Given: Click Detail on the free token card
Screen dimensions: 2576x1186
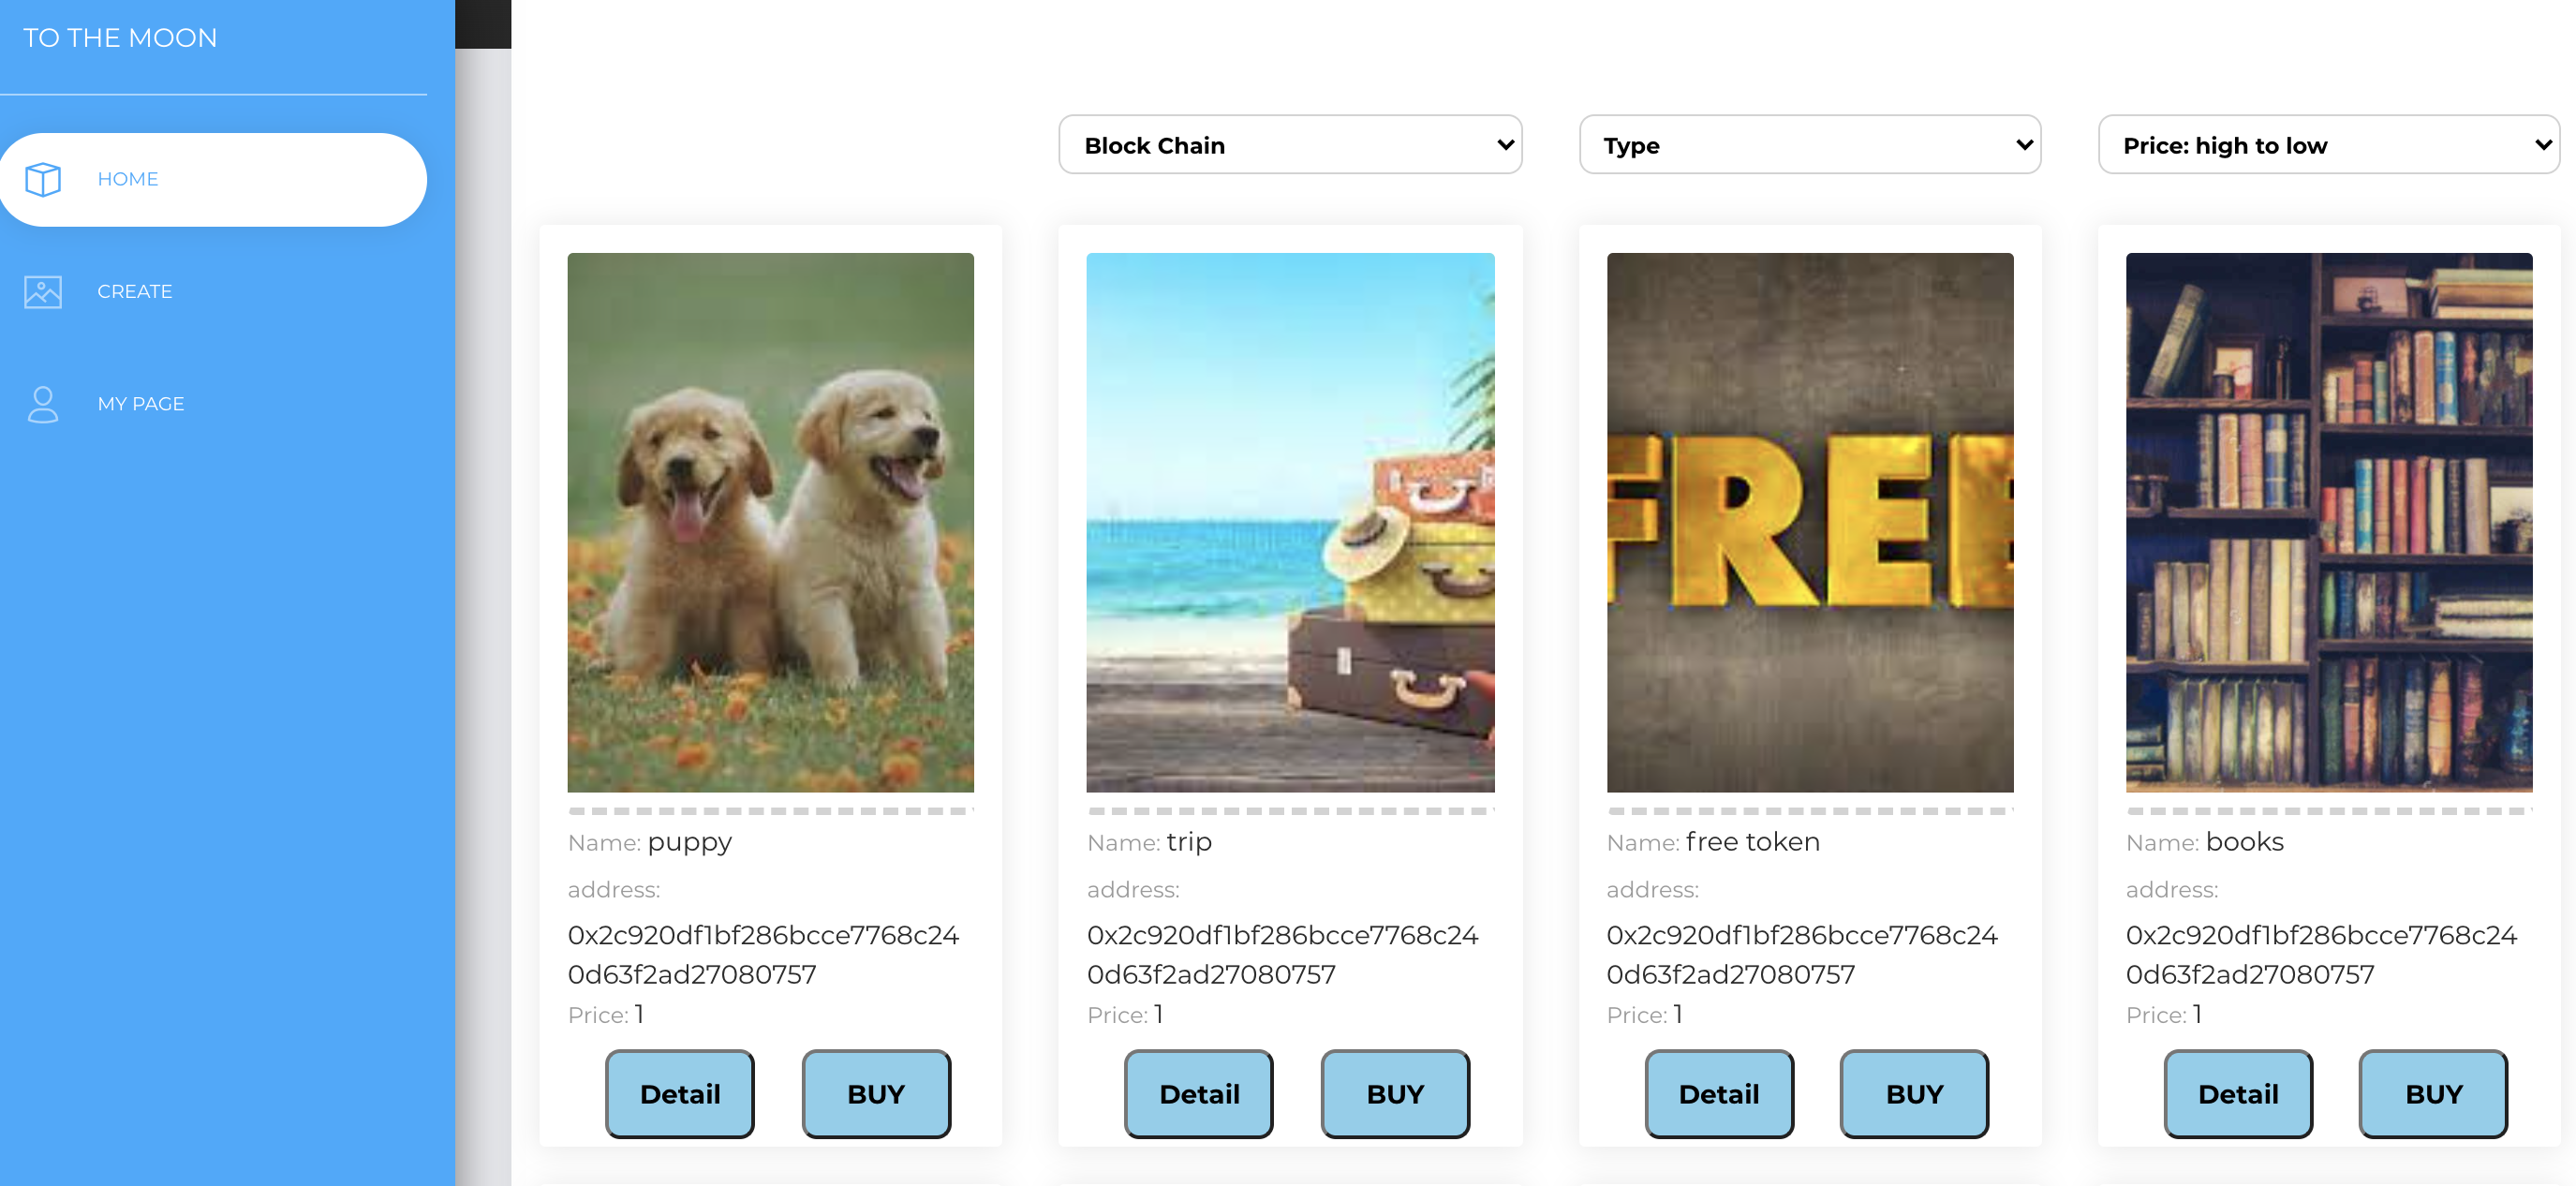Looking at the screenshot, I should (1718, 1093).
